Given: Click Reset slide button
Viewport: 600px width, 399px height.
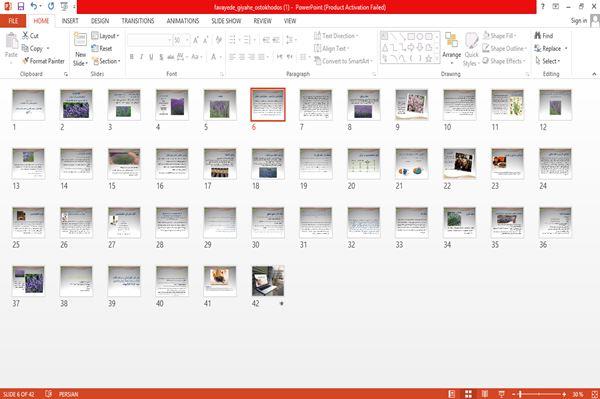Looking at the screenshot, I should click(102, 48).
